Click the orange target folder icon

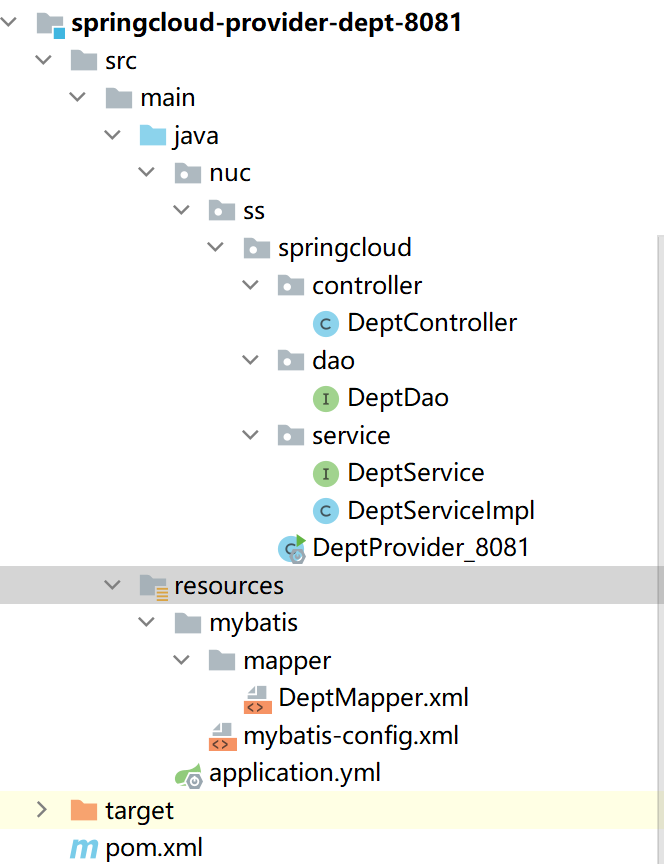pyautogui.click(x=84, y=810)
